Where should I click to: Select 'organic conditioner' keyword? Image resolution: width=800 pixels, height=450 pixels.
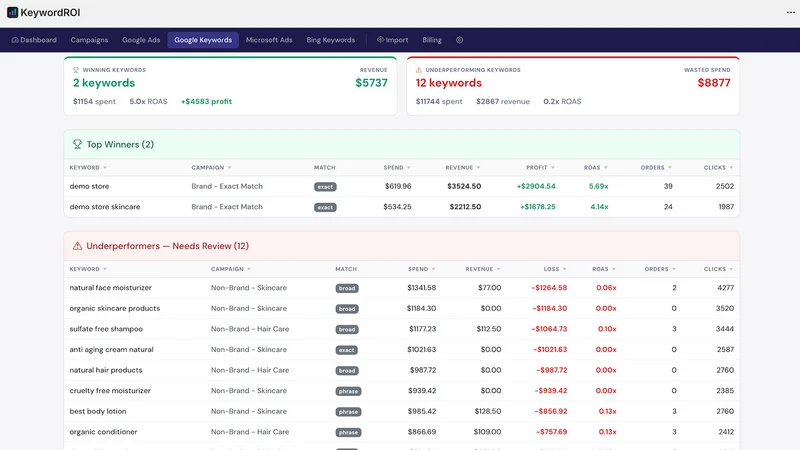(104, 432)
